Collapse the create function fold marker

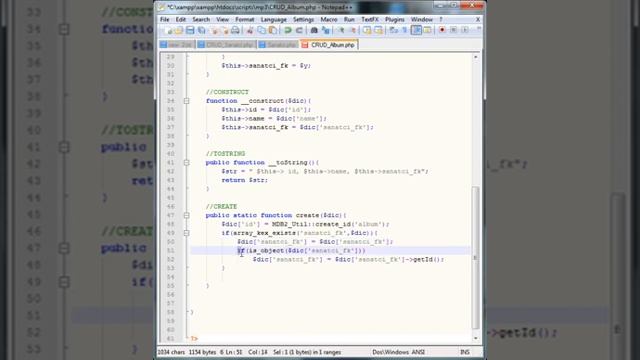coord(186,216)
